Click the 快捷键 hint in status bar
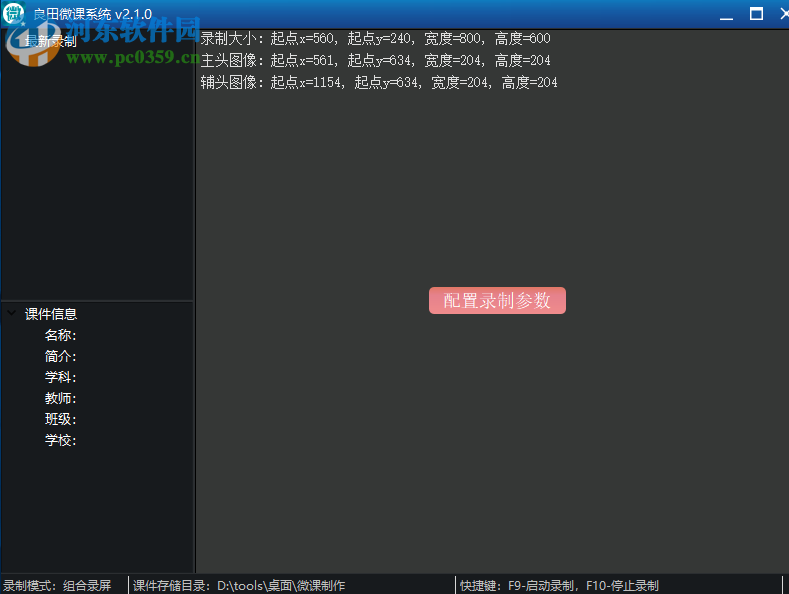The height and width of the screenshot is (594, 789). click(559, 585)
